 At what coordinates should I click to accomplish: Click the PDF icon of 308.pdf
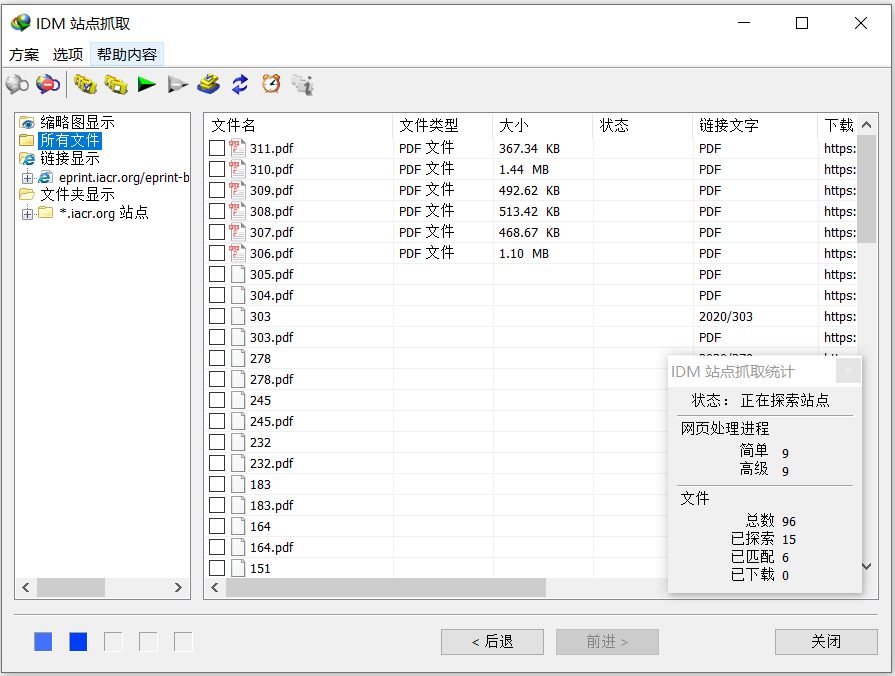coord(237,211)
